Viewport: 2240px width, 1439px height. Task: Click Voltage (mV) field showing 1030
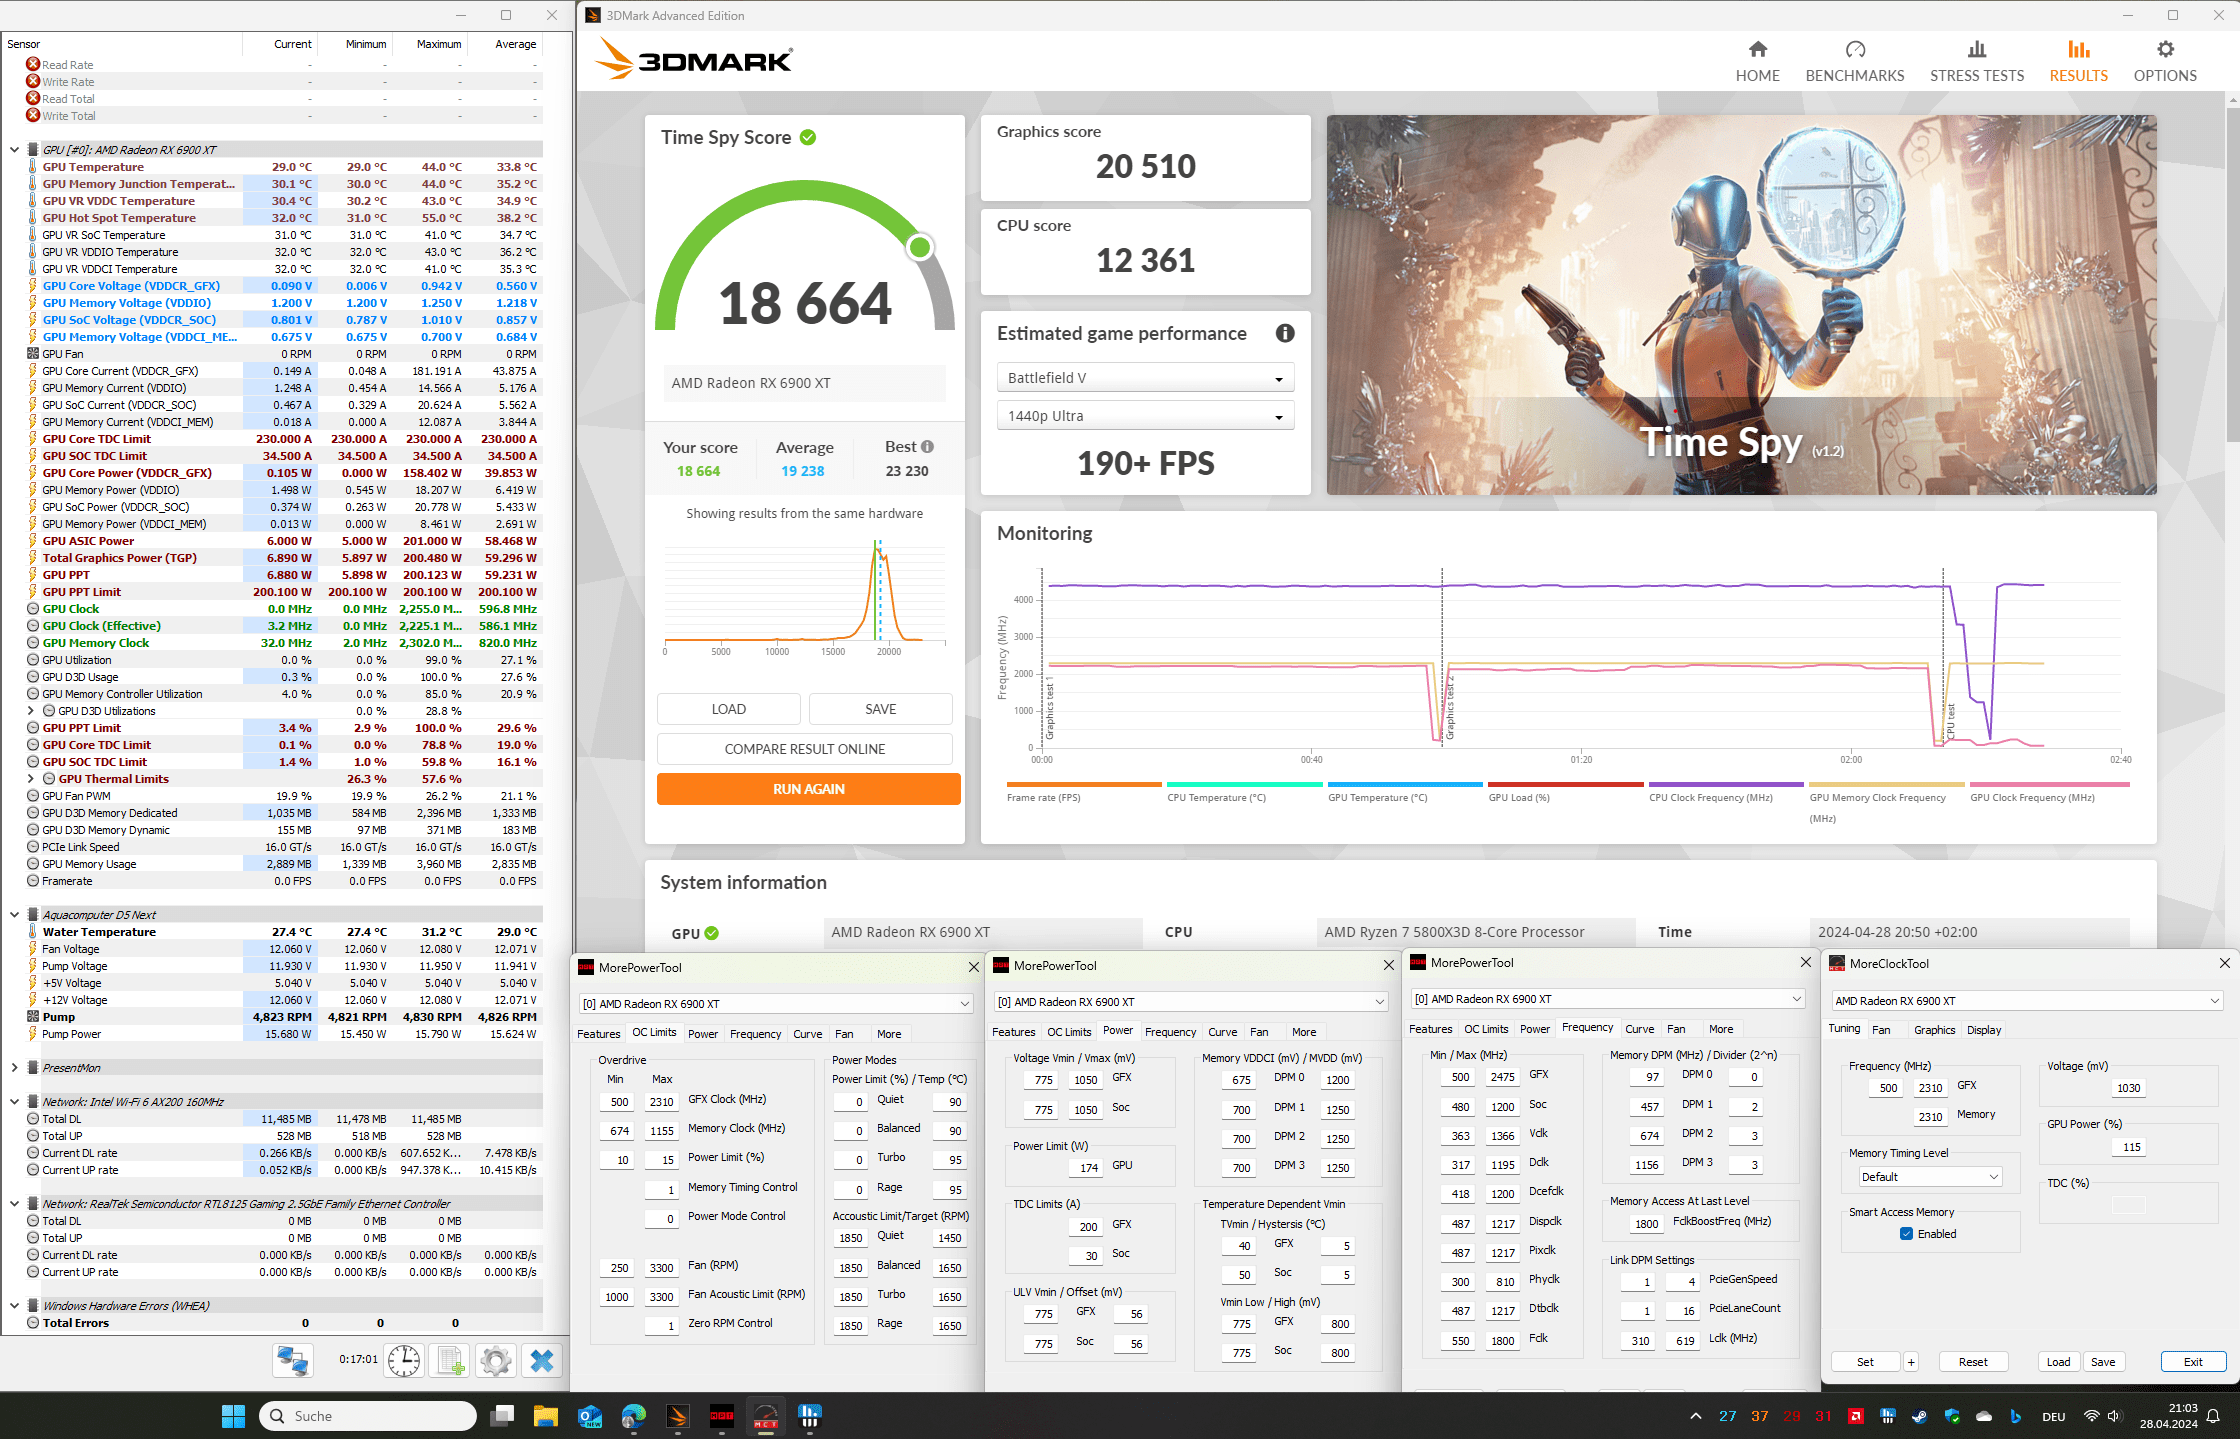click(2128, 1088)
